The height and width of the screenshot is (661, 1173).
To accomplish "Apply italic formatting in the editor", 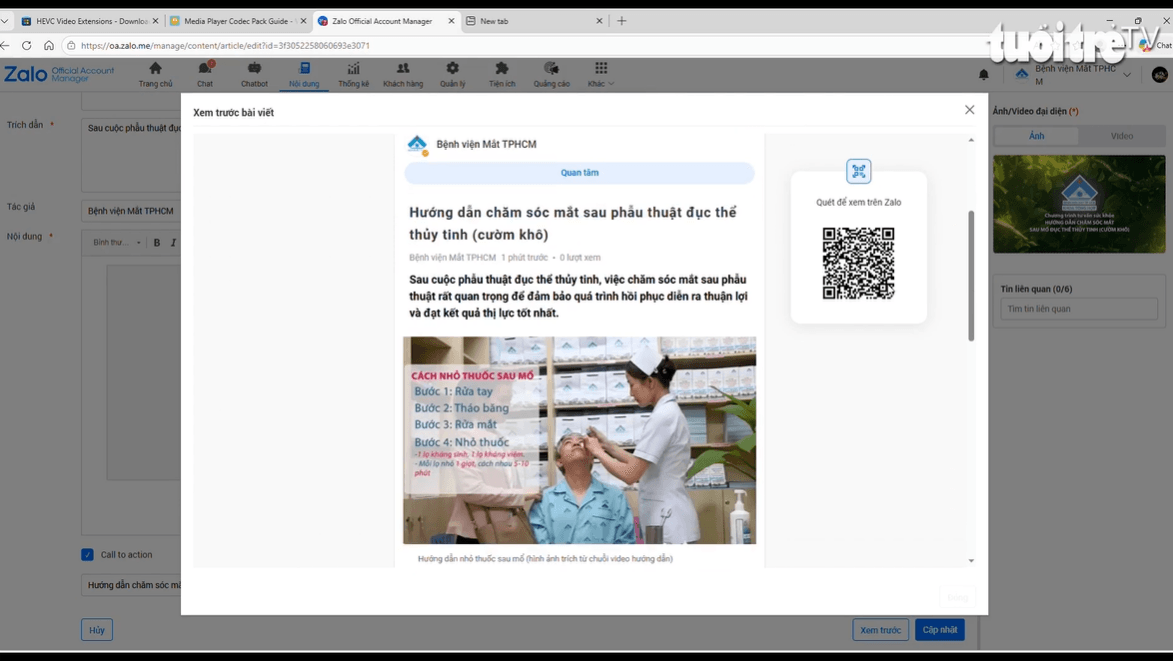I will click(171, 242).
